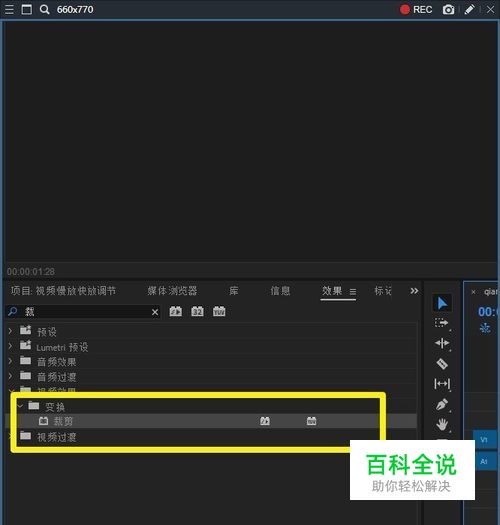The height and width of the screenshot is (525, 500).
Task: Select the Lumetri 预设 row
Action: 212,347
